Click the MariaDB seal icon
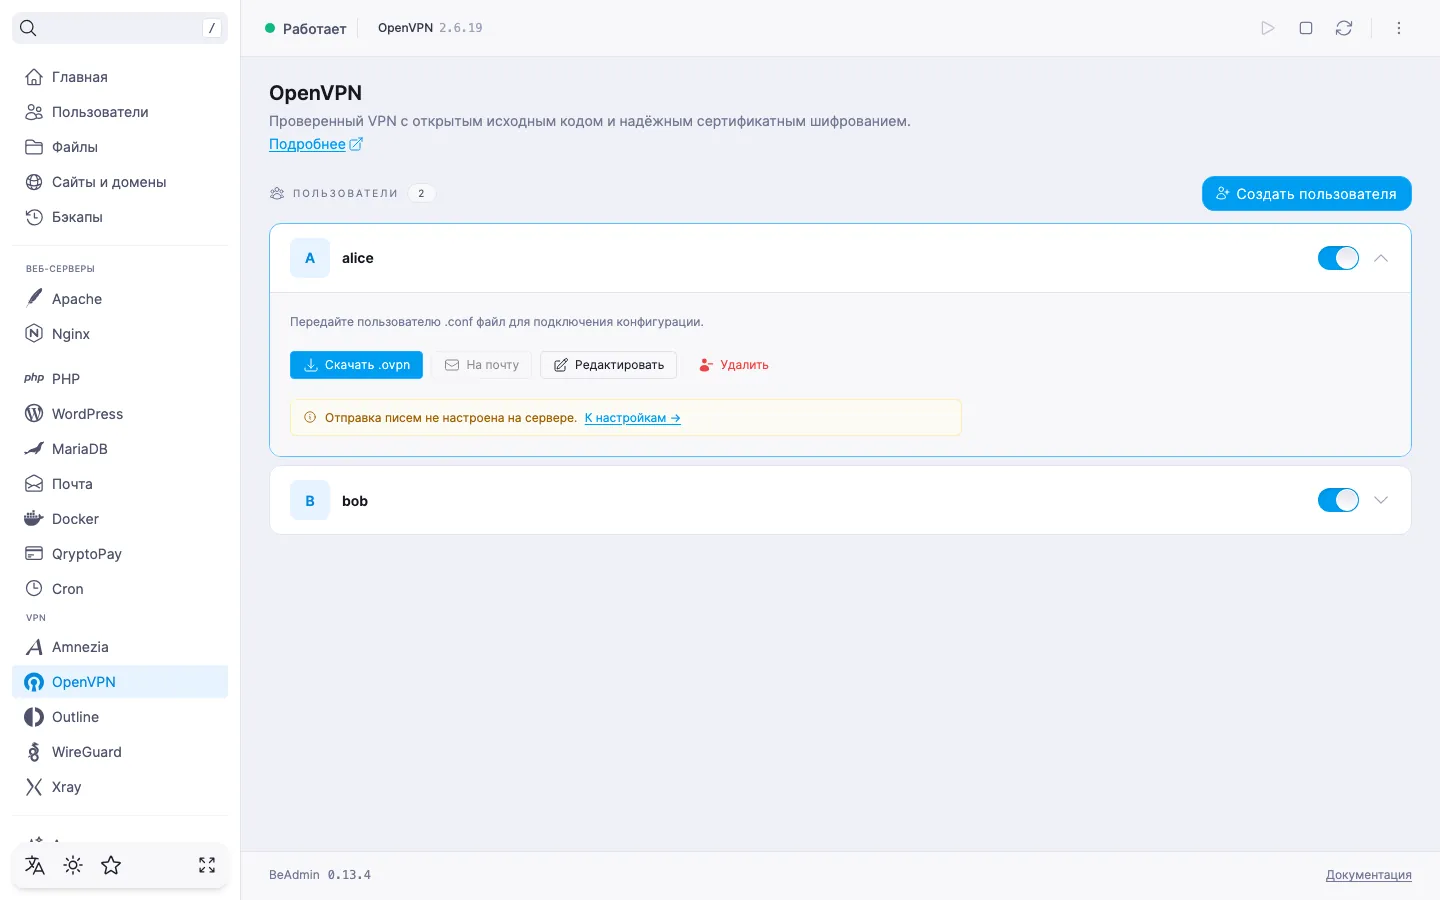This screenshot has height=900, width=1440. point(34,449)
